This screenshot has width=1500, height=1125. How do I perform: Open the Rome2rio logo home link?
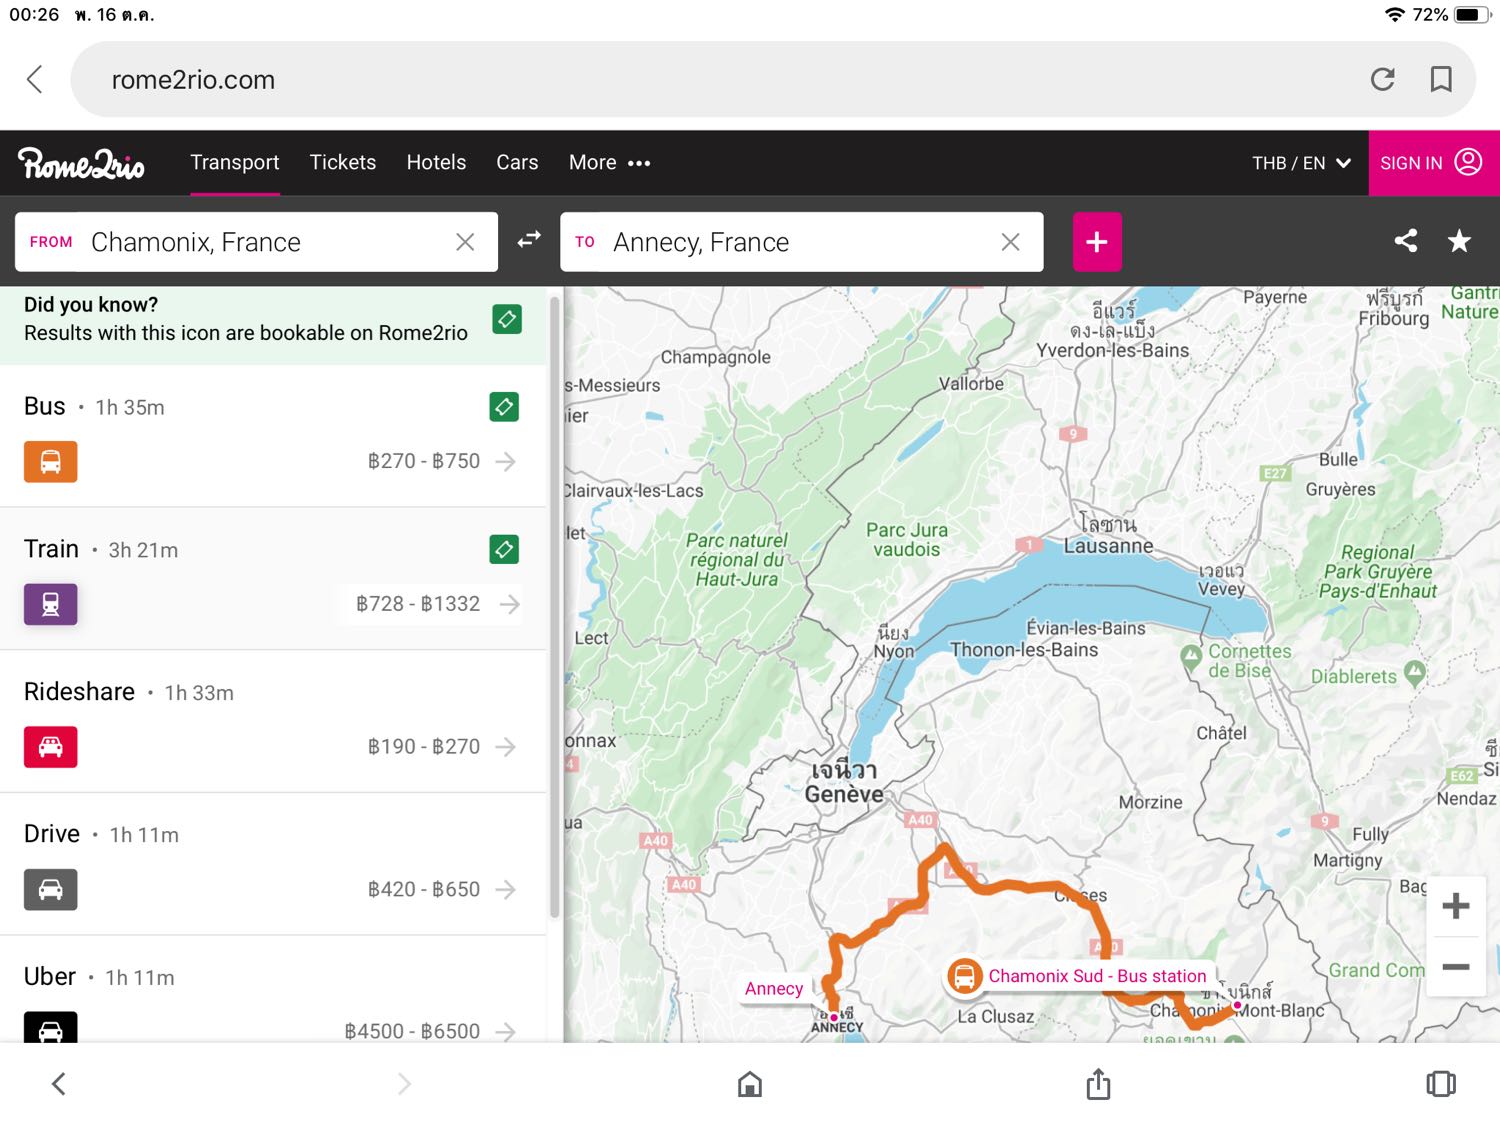[81, 163]
